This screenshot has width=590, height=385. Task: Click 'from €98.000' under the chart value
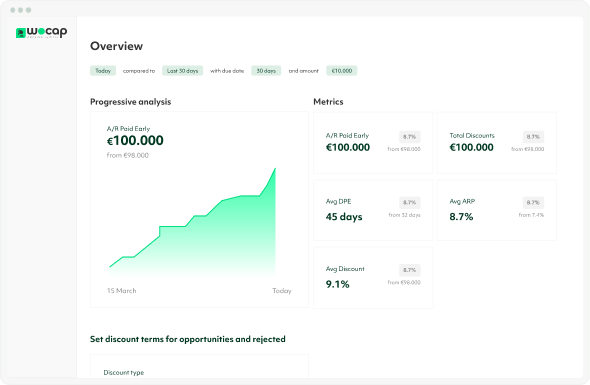coord(128,155)
